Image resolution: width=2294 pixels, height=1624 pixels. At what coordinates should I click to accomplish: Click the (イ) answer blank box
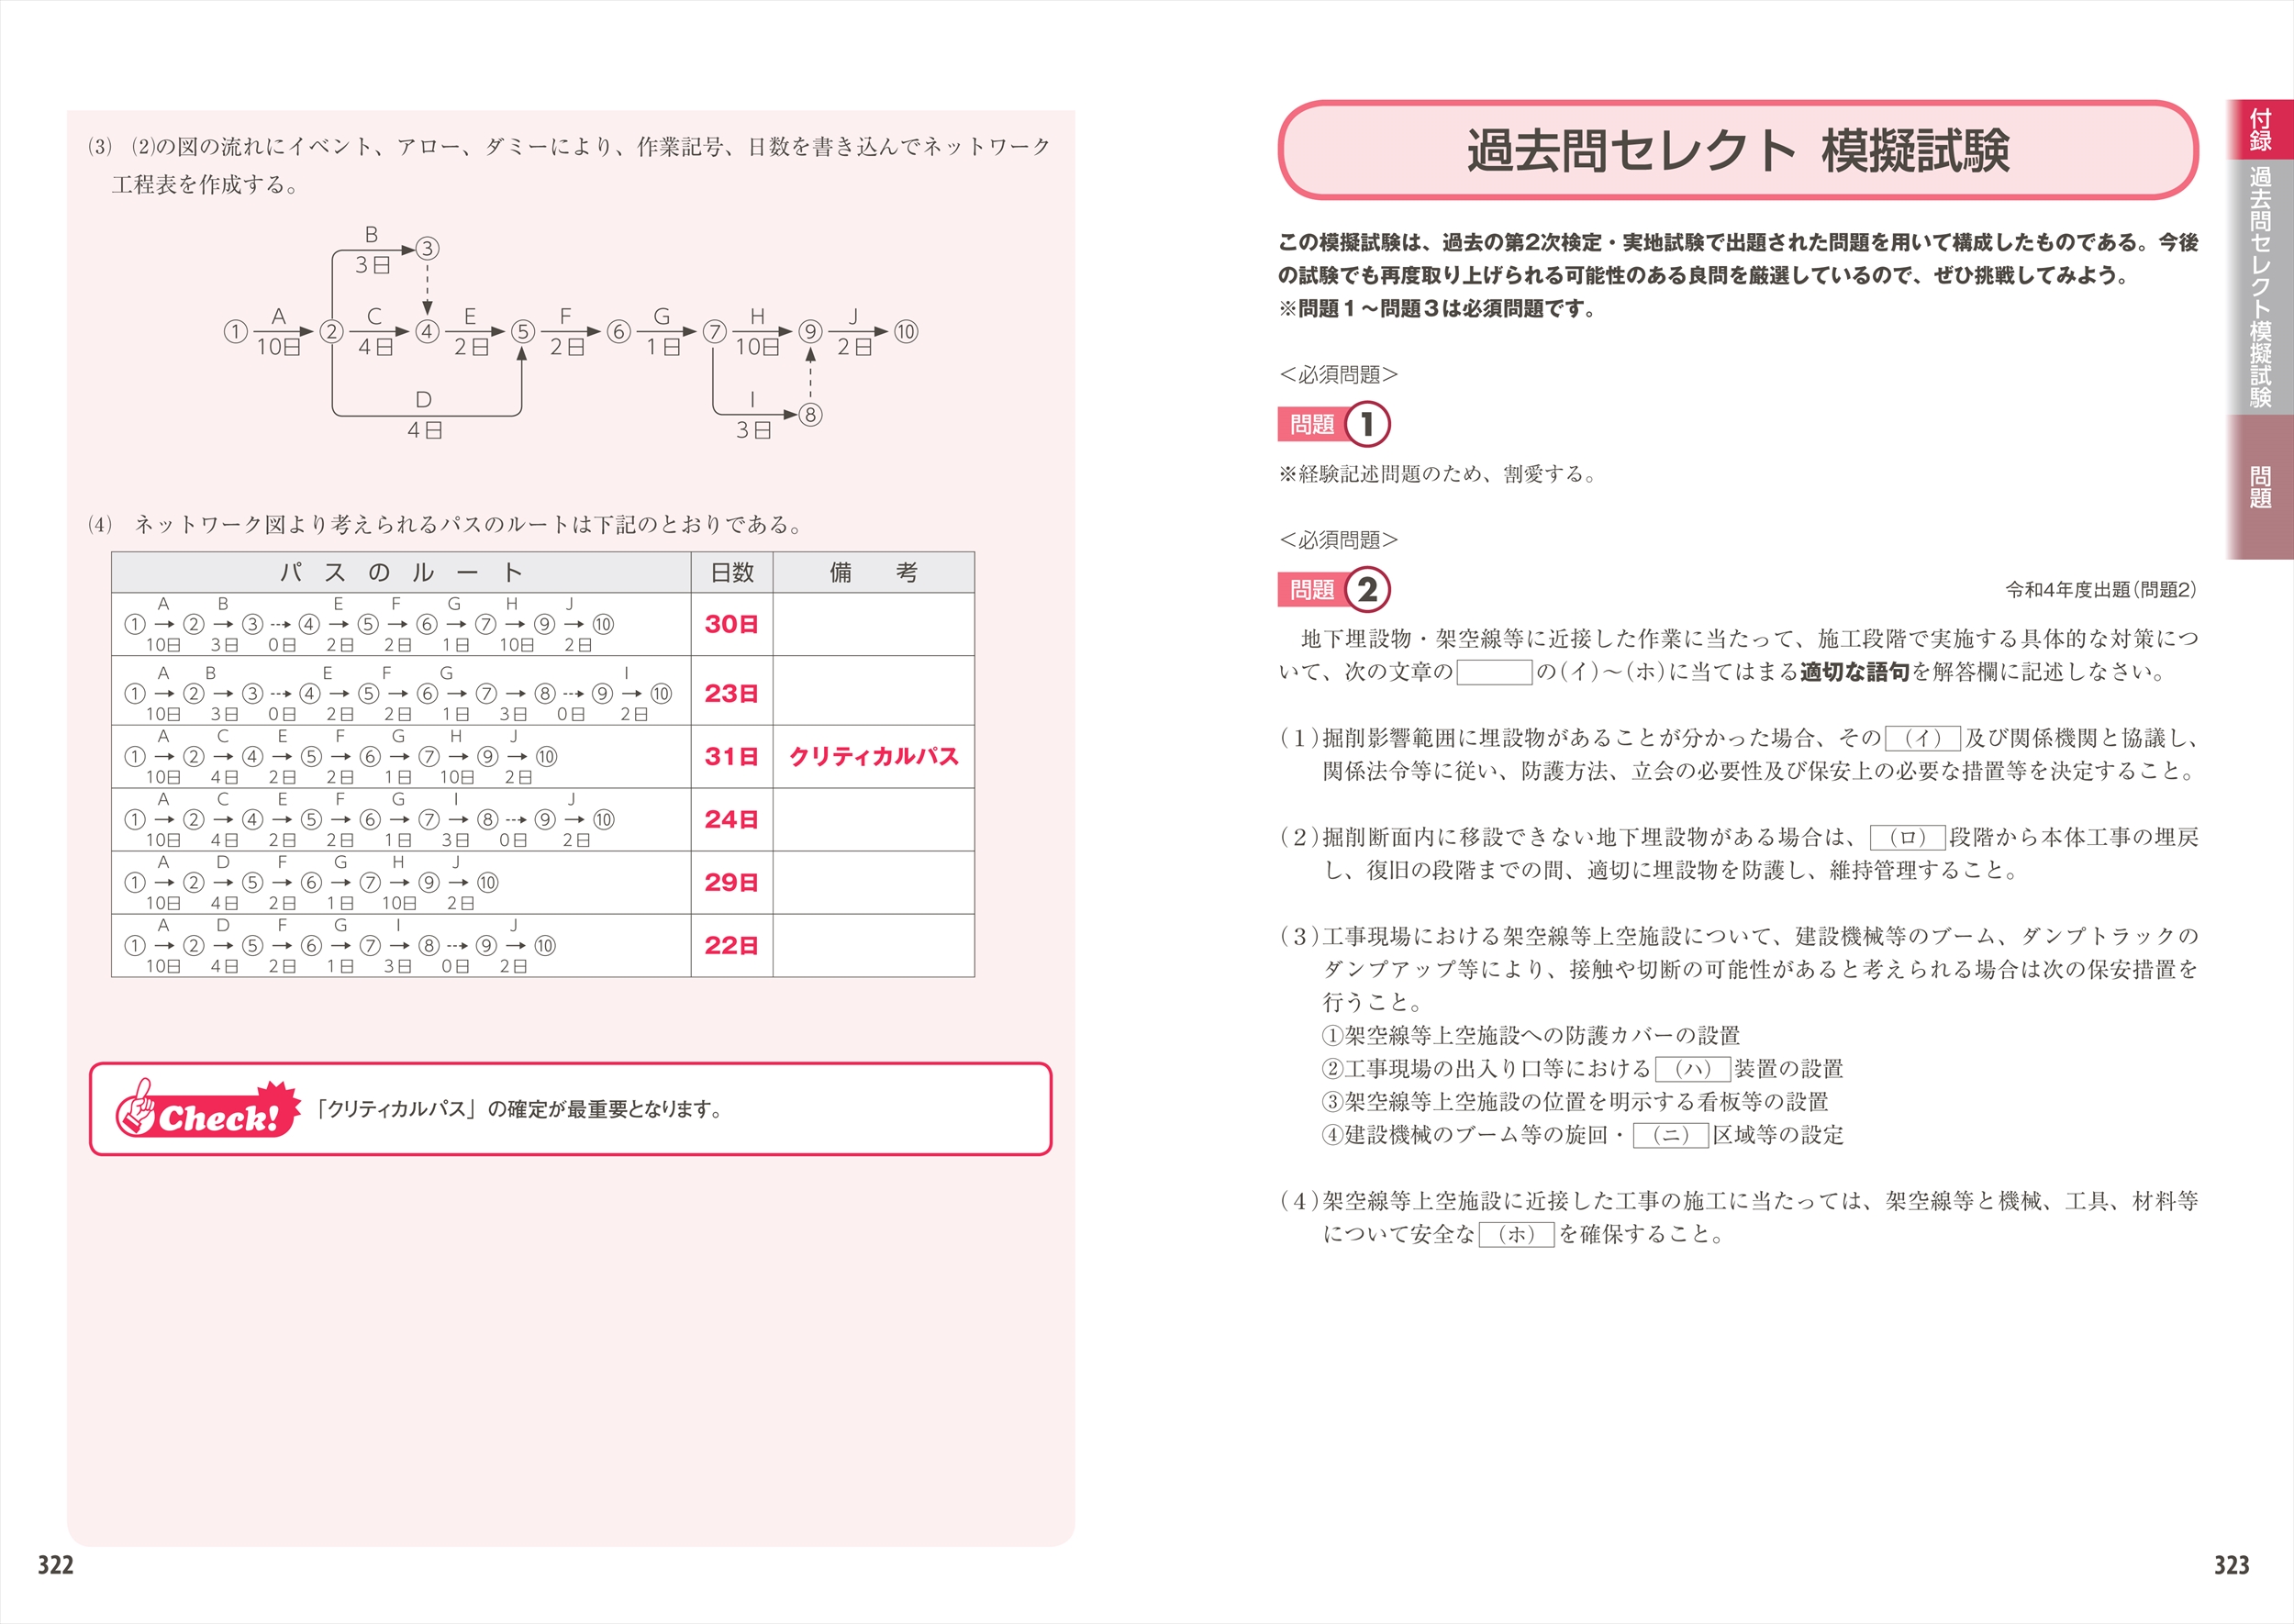click(x=1922, y=738)
